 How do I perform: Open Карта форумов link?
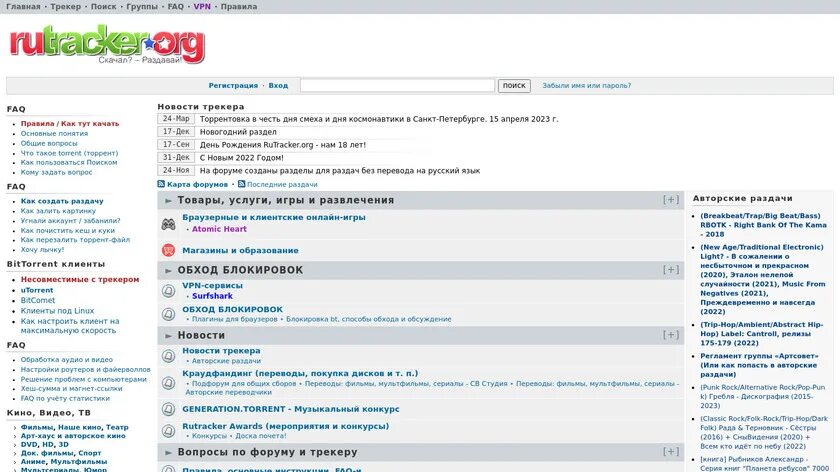point(197,184)
